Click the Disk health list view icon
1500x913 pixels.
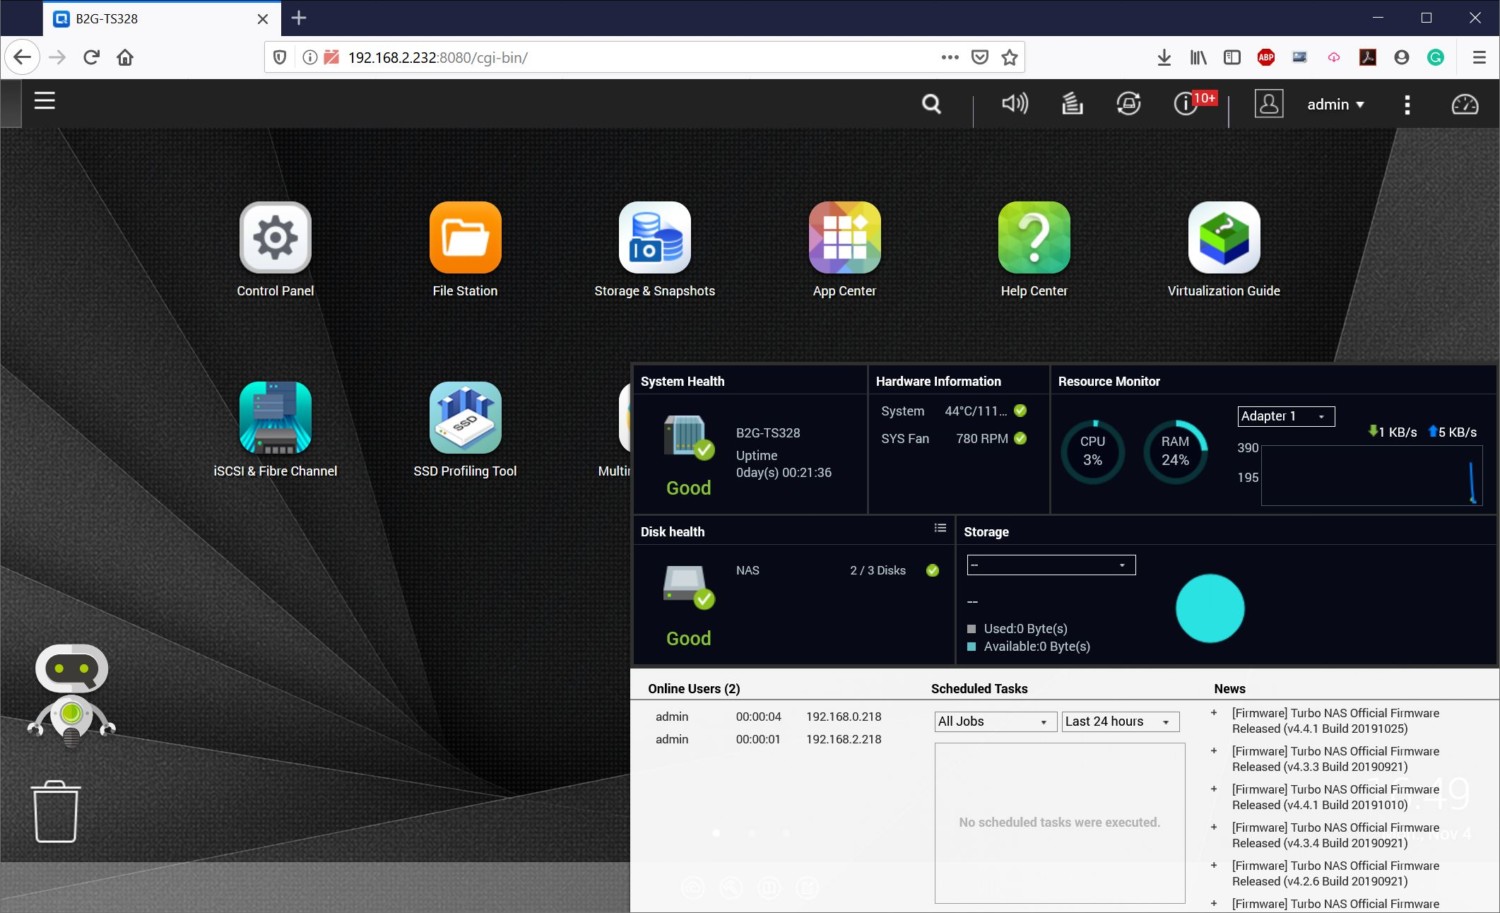pyautogui.click(x=940, y=528)
